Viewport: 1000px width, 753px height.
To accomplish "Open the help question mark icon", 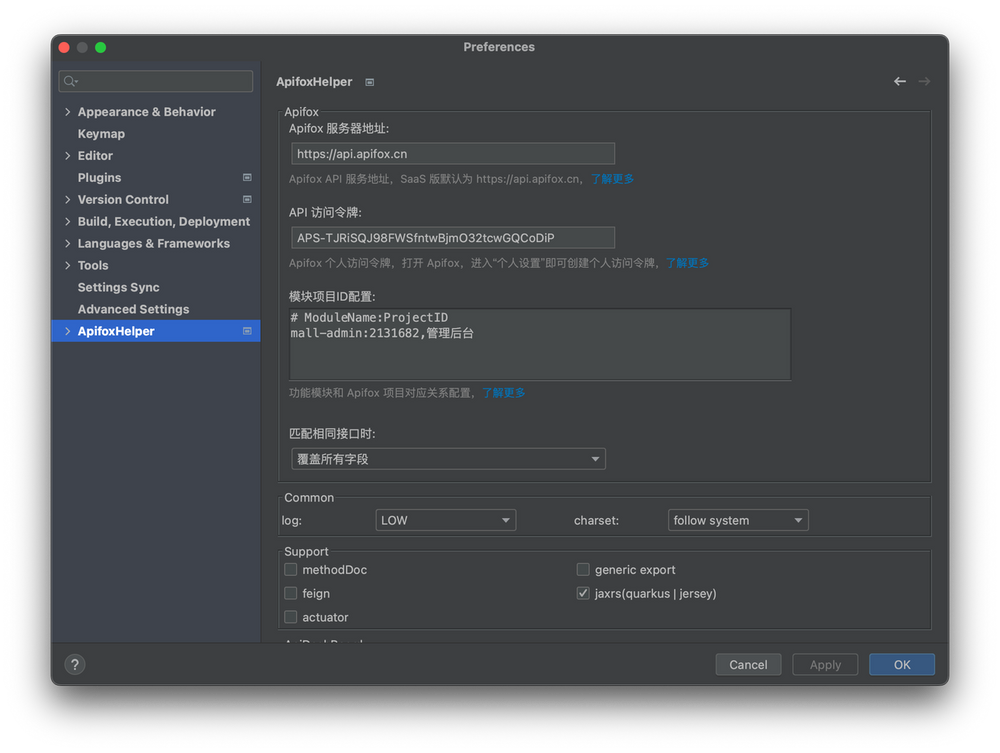I will [x=74, y=664].
